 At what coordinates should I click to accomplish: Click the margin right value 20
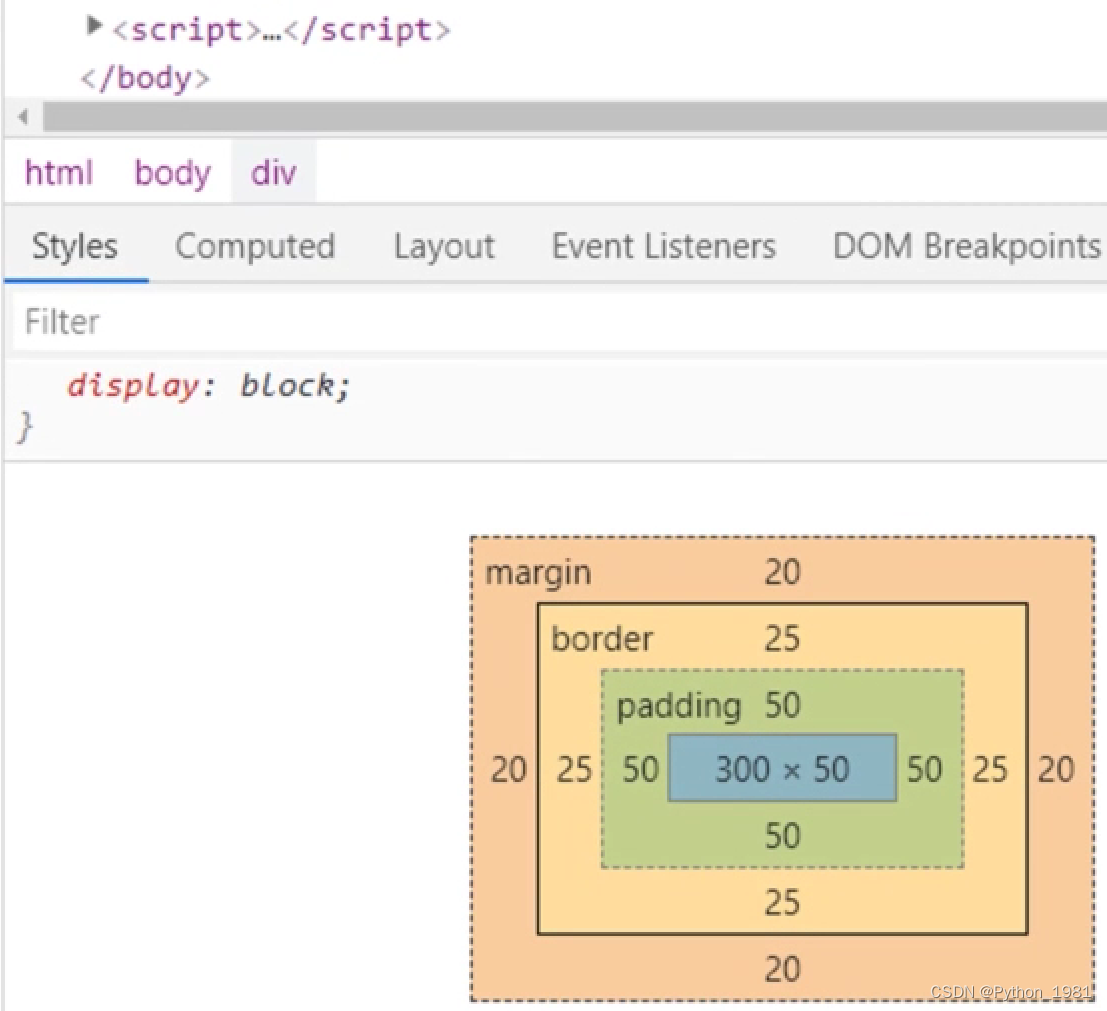pos(1056,769)
